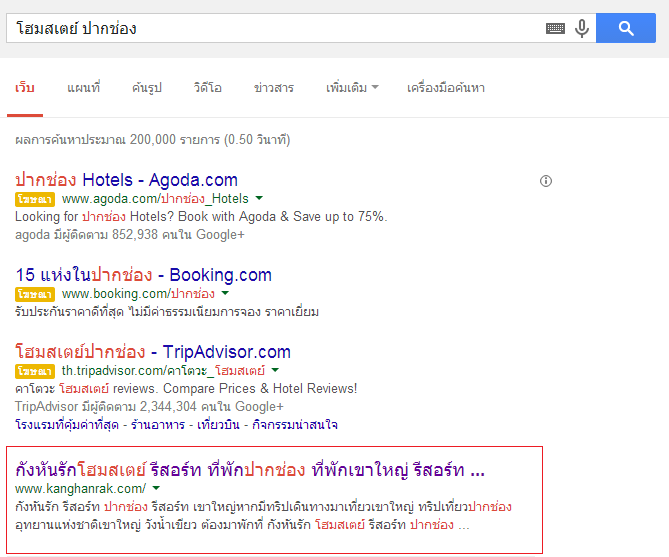Viewport: 669px width, 557px height.
Task: Click the โฆษณา ad badge on Booking.com result
Action: tap(35, 295)
